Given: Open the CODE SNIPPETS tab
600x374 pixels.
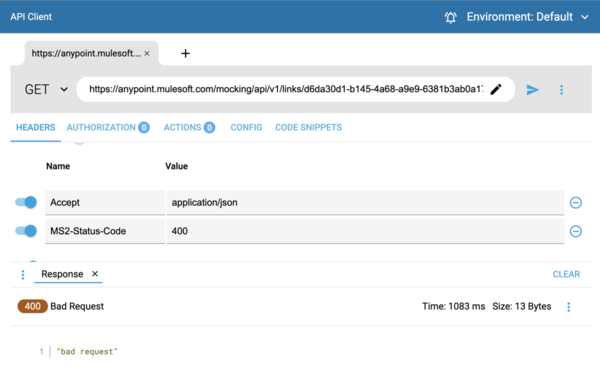Looking at the screenshot, I should click(x=308, y=127).
